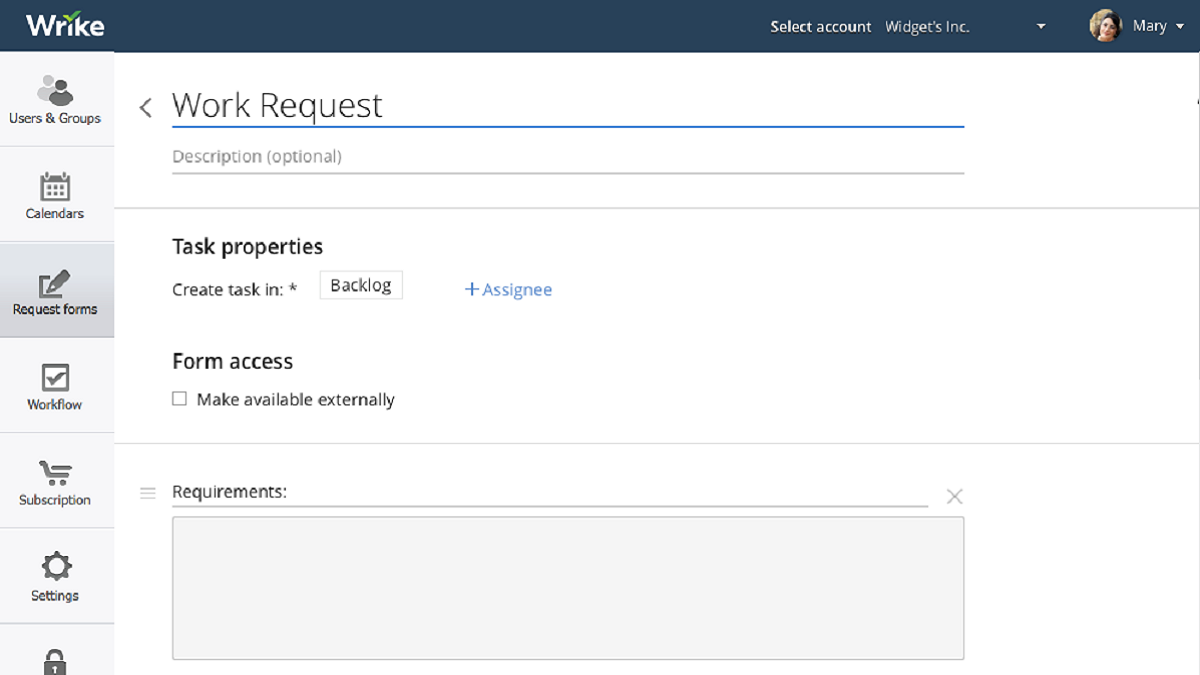Open Users & Groups sidebar icon
Image resolution: width=1200 pixels, height=675 pixels.
56,91
